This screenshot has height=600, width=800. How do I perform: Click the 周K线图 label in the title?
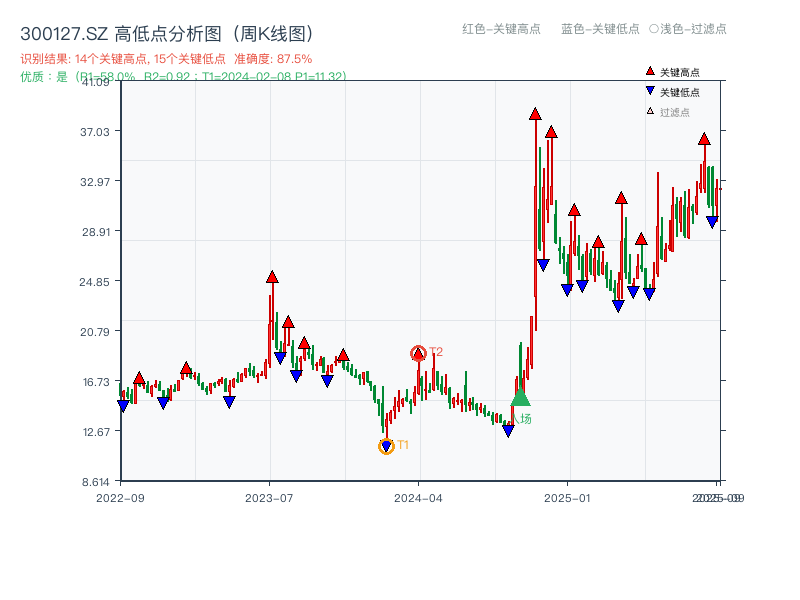point(273,32)
